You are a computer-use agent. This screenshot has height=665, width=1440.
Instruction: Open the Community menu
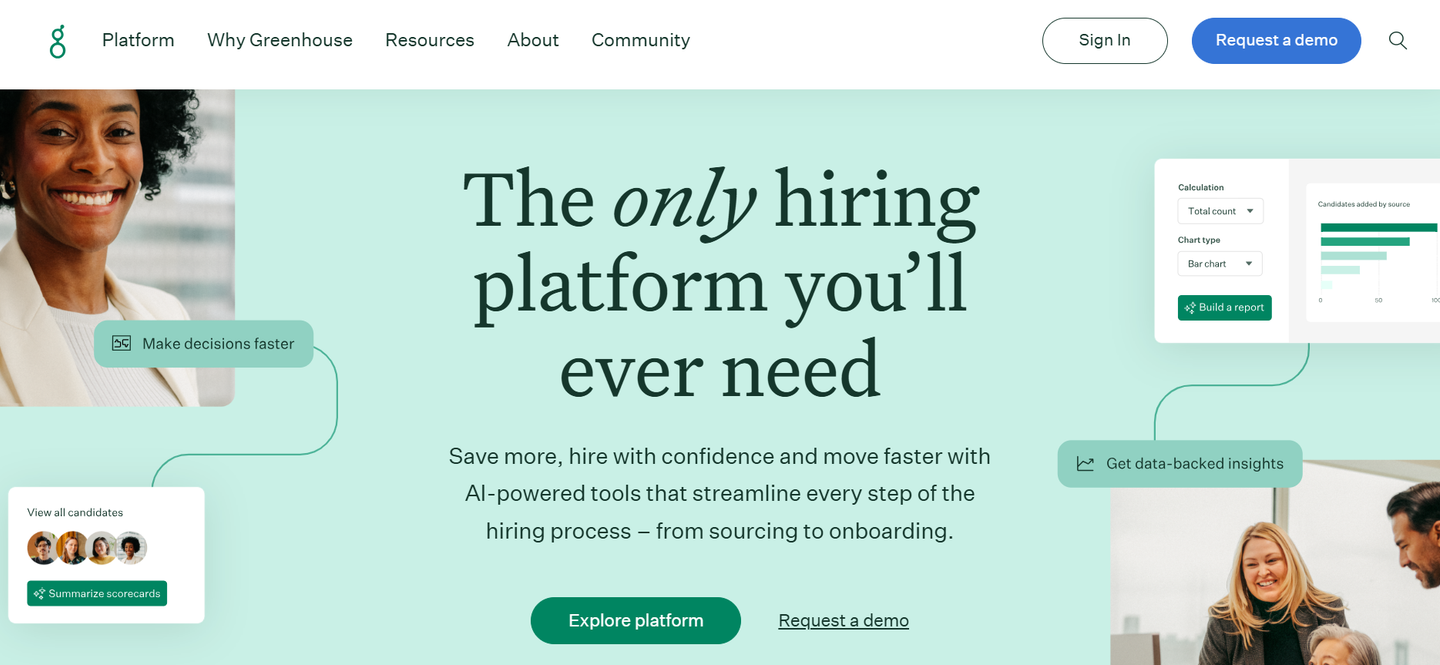pos(641,40)
